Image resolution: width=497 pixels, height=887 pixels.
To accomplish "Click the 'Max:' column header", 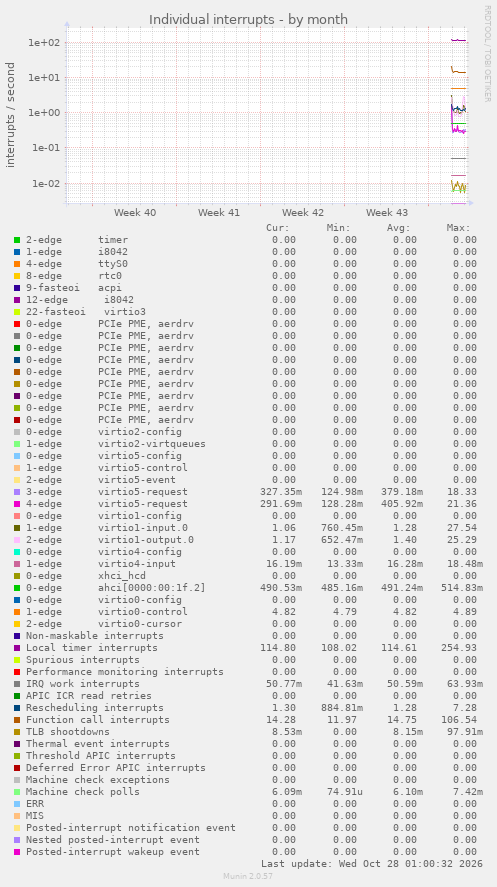I will pos(458,228).
